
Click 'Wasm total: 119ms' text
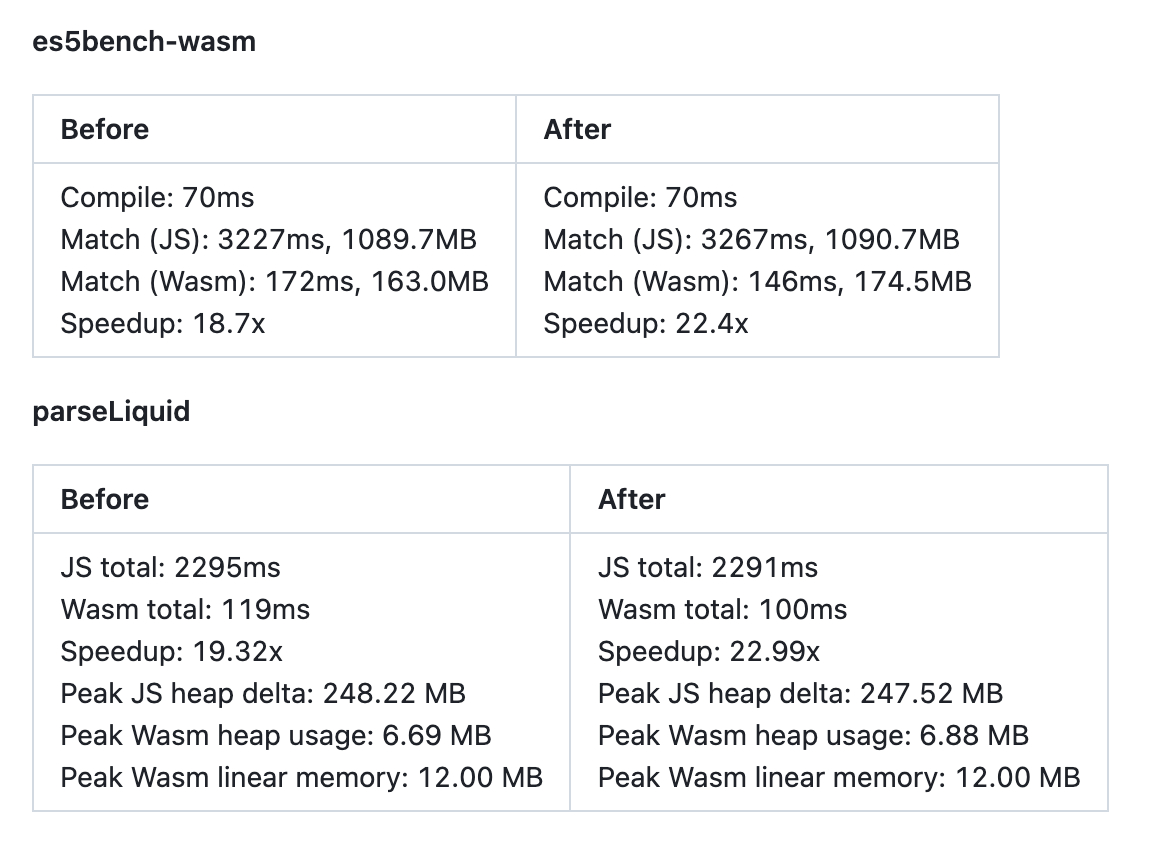coord(185,610)
